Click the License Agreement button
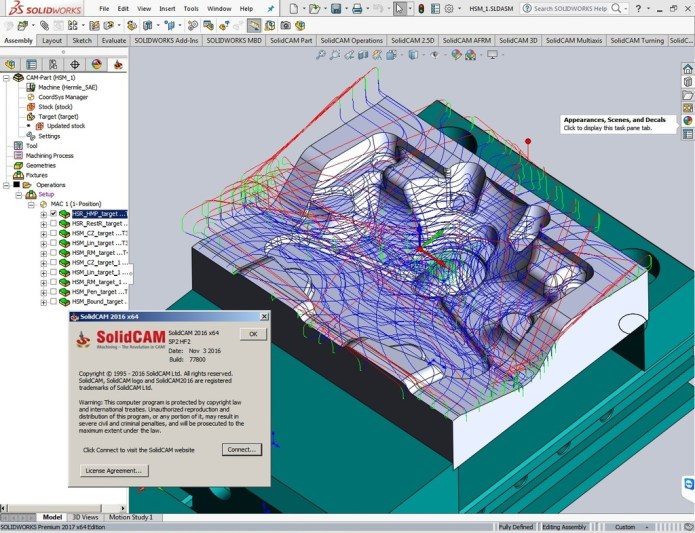695x533 pixels. (114, 470)
